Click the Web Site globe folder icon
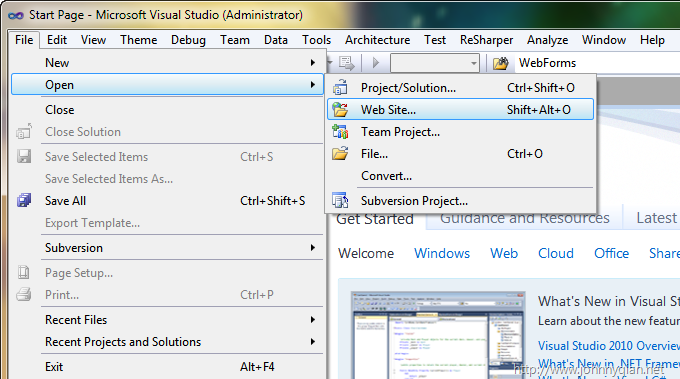 point(340,110)
